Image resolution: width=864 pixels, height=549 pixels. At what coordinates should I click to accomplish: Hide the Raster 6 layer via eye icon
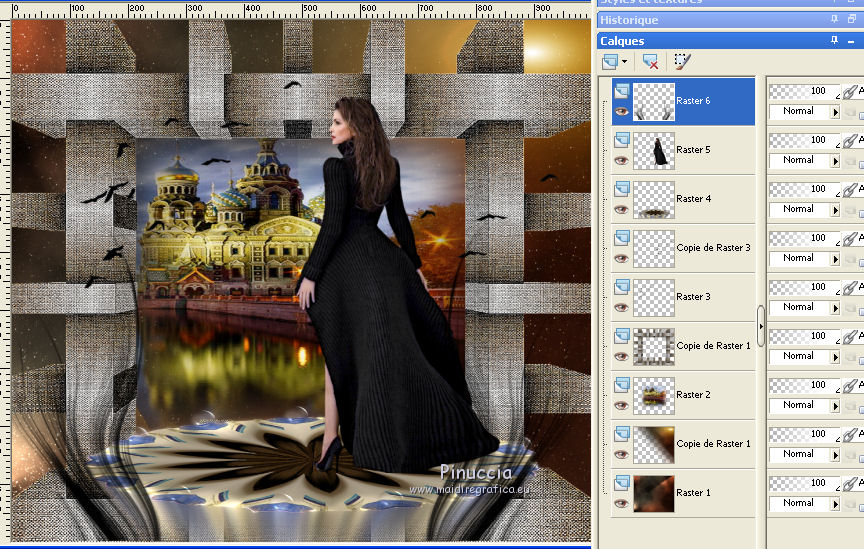622,111
